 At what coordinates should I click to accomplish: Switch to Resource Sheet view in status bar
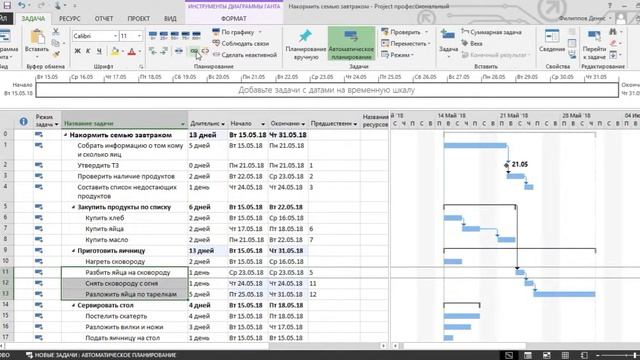[565, 355]
